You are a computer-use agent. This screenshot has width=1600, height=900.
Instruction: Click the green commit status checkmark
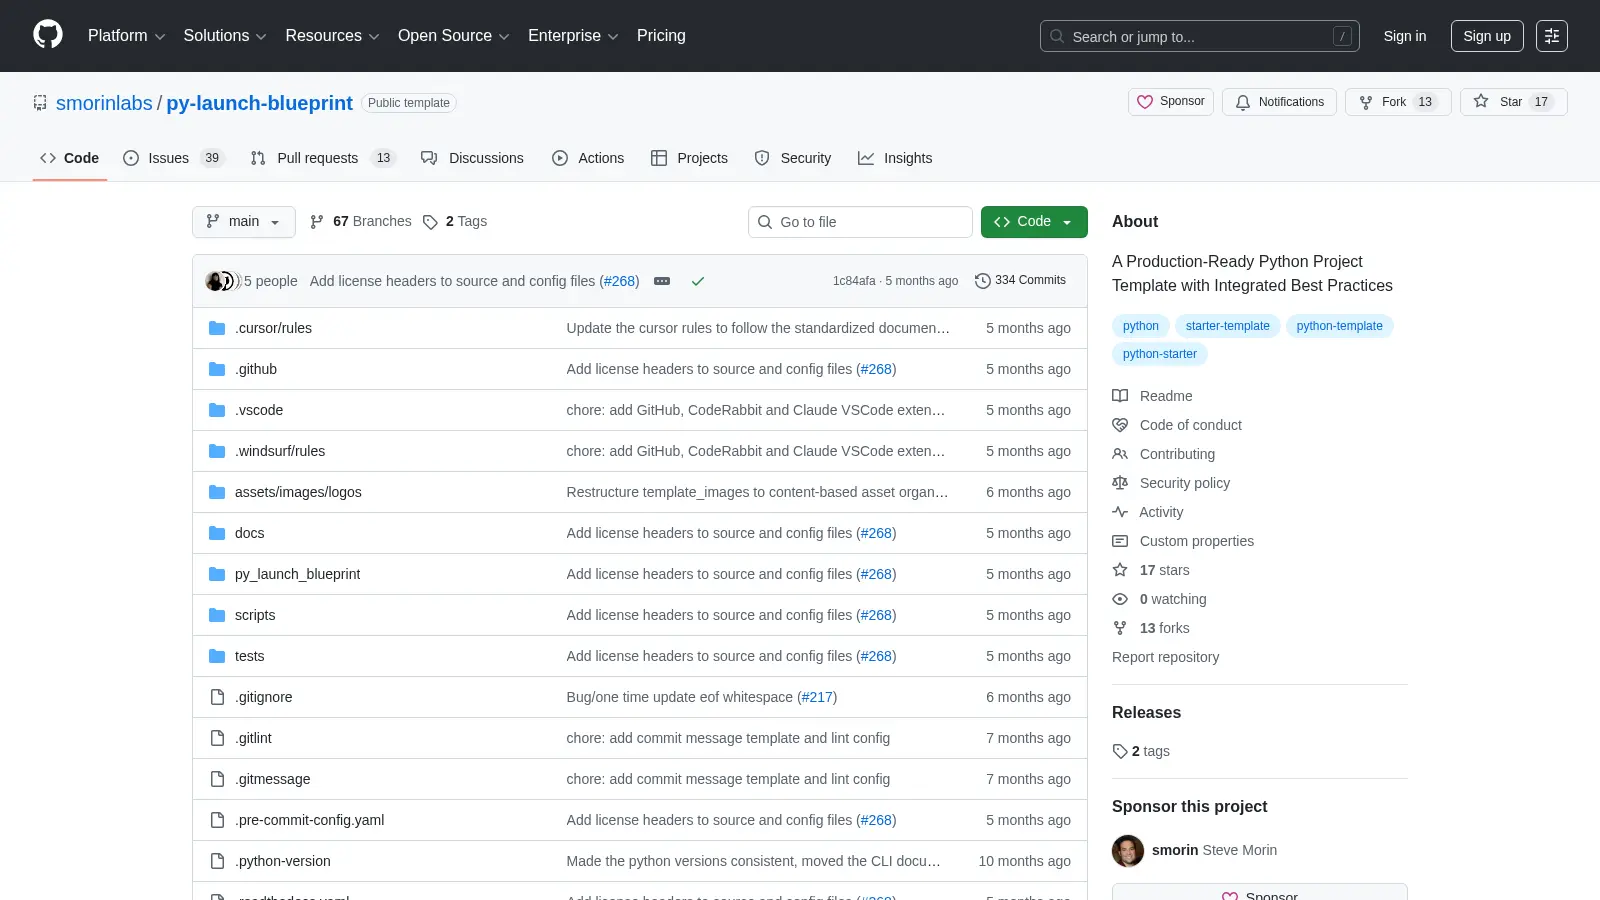pos(698,281)
